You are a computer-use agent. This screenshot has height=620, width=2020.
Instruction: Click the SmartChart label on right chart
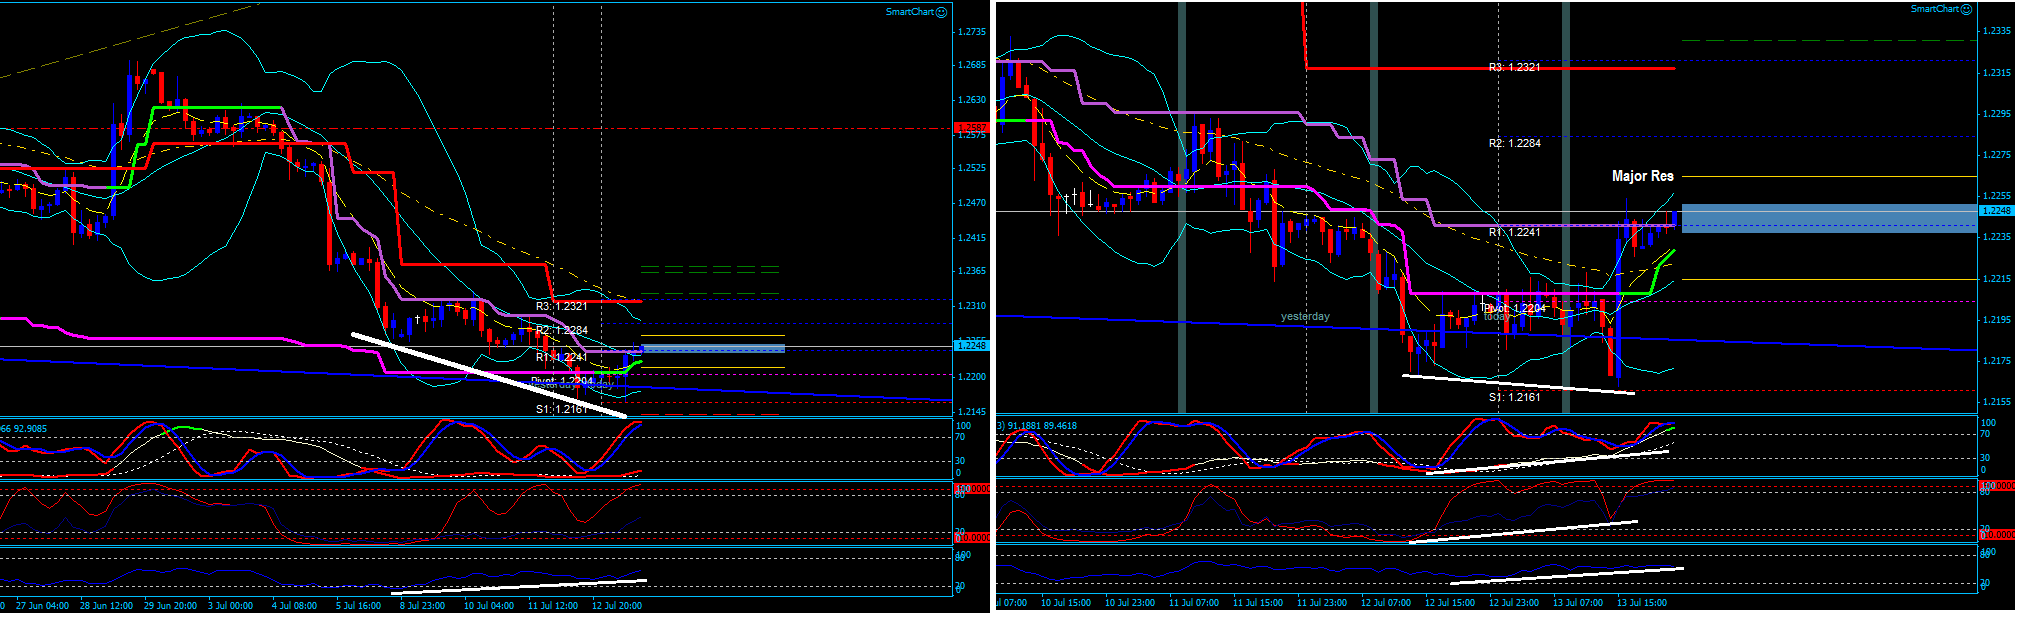point(1935,9)
